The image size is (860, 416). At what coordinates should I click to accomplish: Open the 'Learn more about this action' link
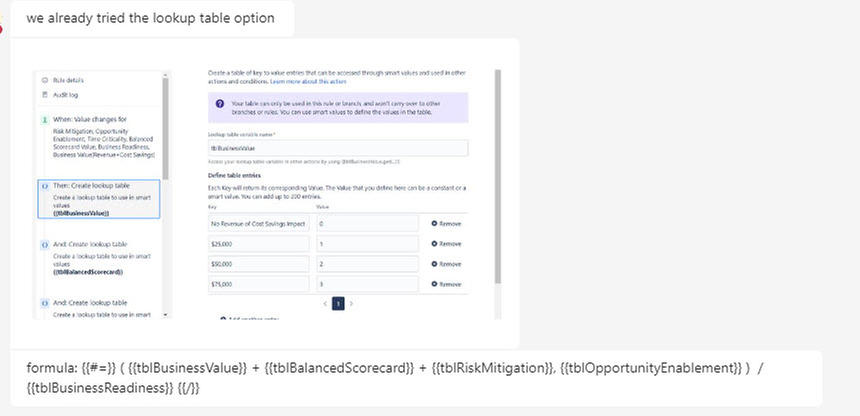coord(308,81)
